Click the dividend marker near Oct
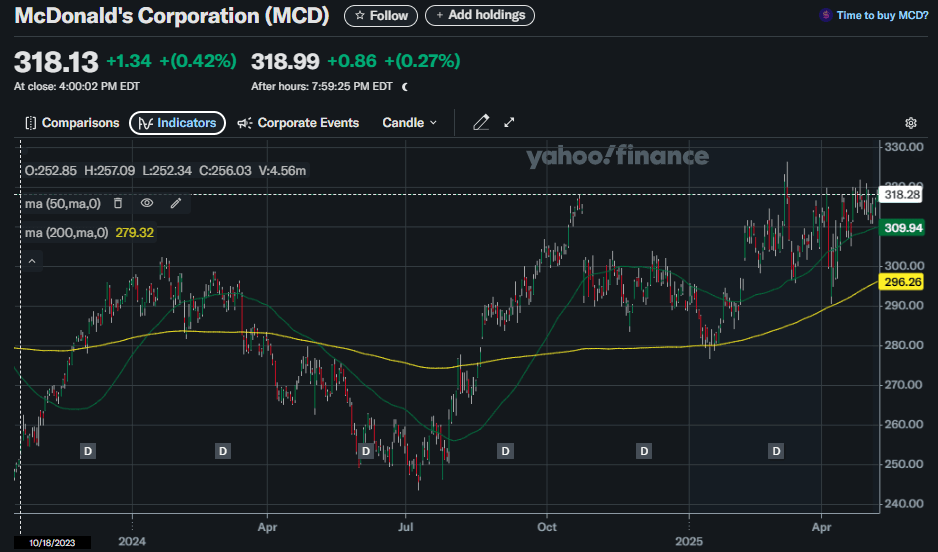This screenshot has height=552, width=938. (x=505, y=452)
